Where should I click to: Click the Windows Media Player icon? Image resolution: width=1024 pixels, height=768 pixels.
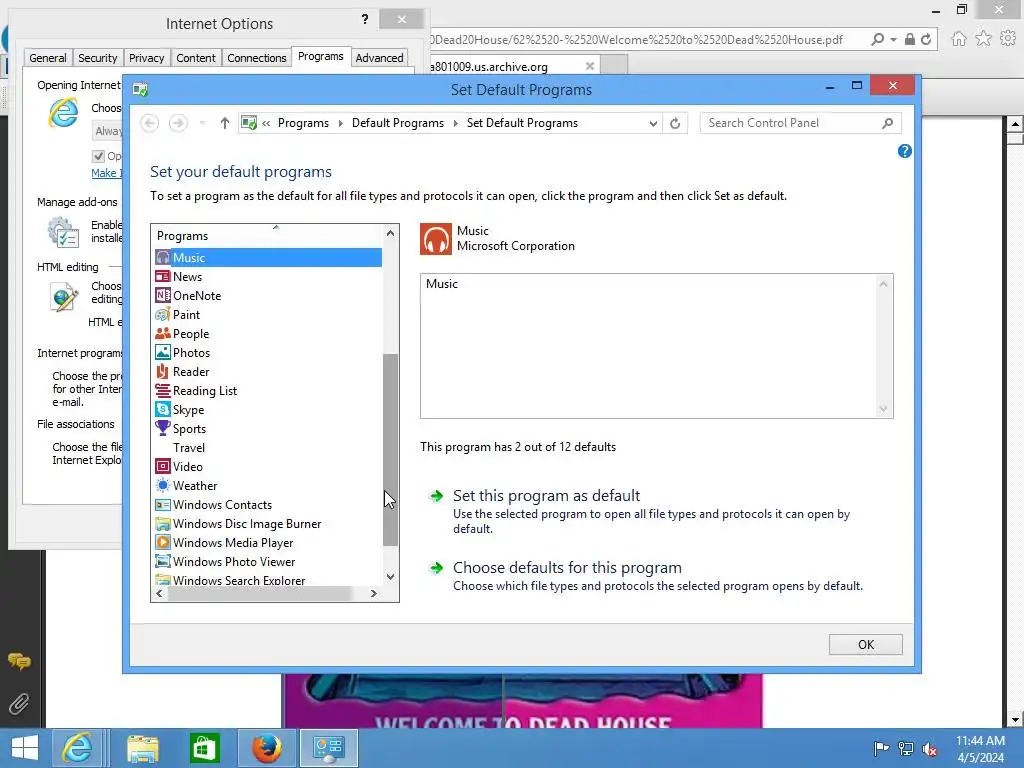[163, 542]
